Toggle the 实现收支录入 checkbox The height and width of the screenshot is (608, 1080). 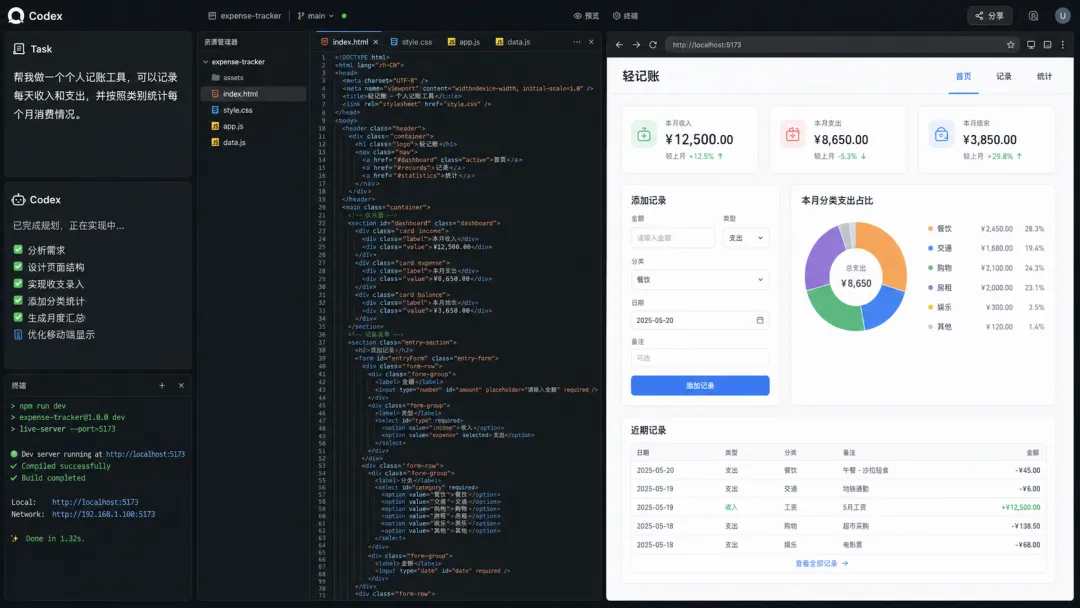(x=18, y=284)
